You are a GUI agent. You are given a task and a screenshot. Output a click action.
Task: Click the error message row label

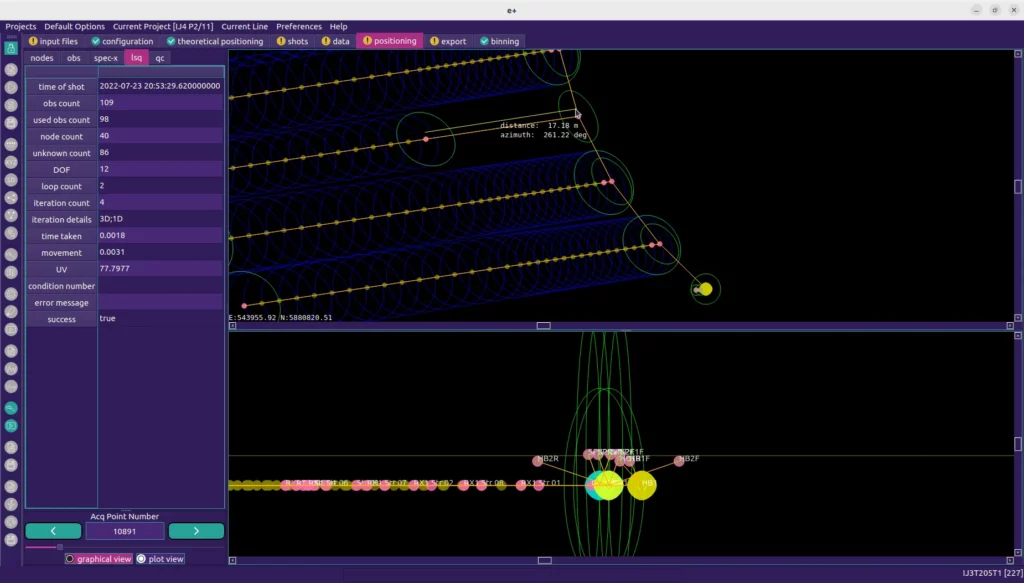(61, 303)
